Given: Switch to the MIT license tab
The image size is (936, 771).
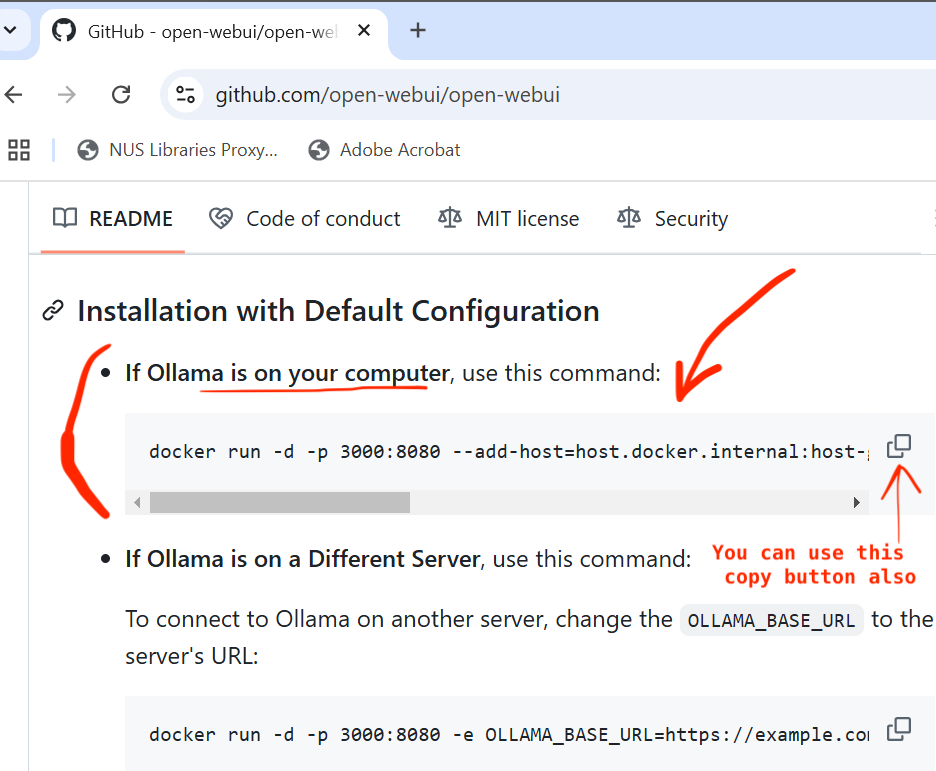Looking at the screenshot, I should pos(509,219).
